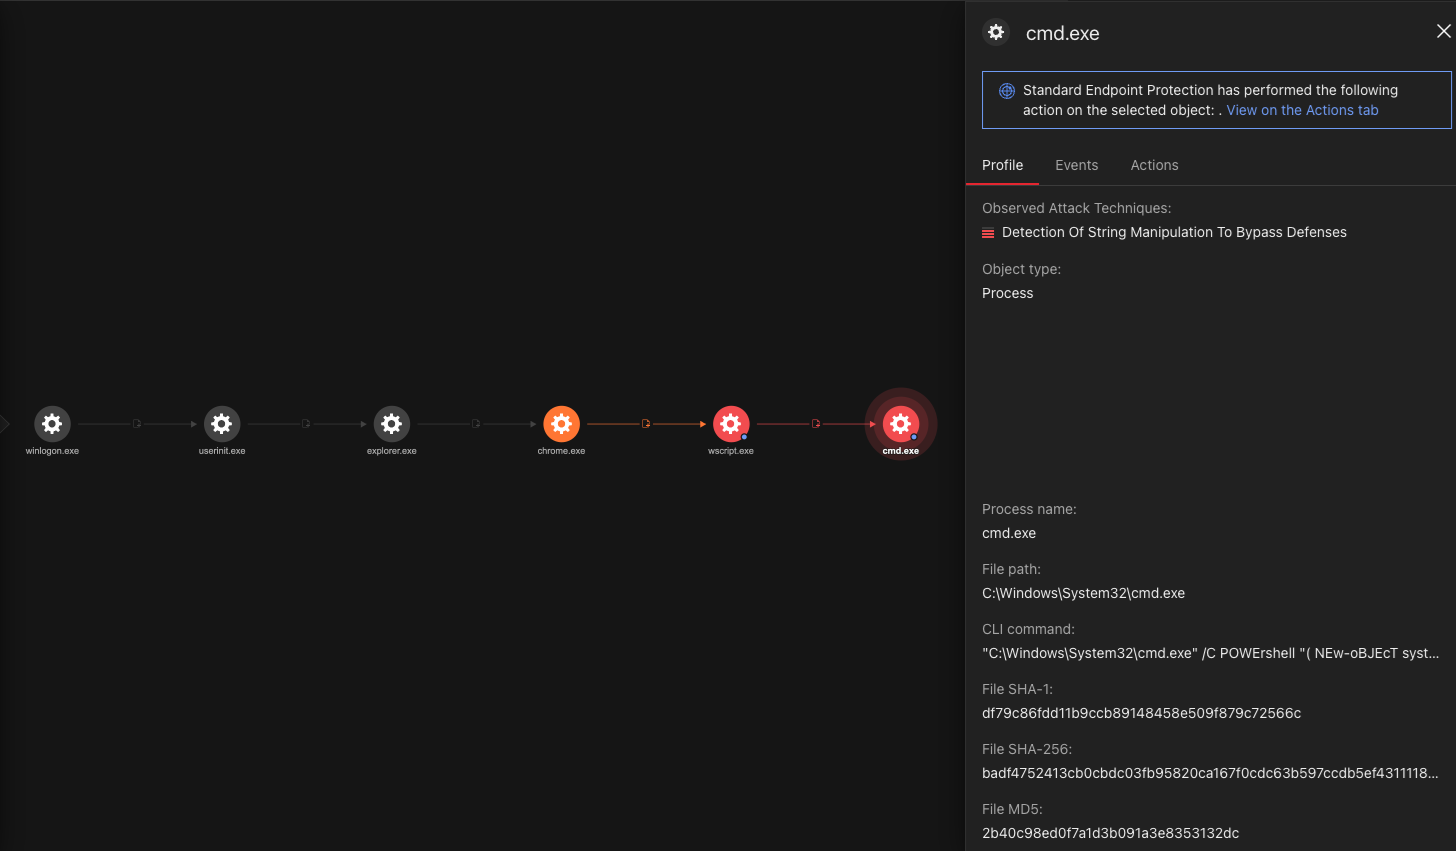Switch to the Profile tab

coord(1002,165)
